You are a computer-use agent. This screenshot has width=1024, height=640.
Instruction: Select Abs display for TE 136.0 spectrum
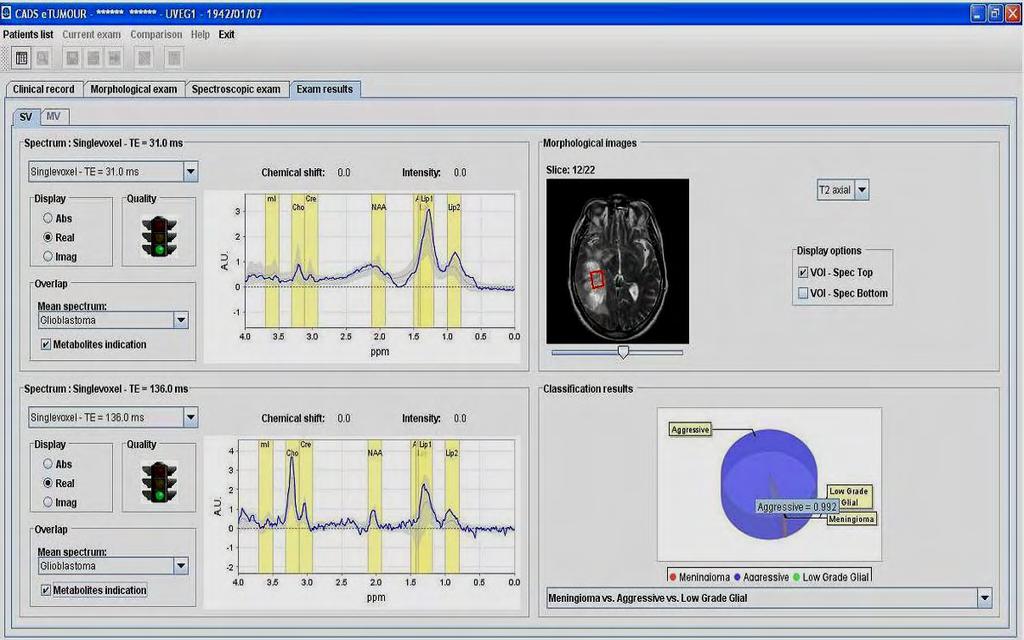pyautogui.click(x=48, y=464)
